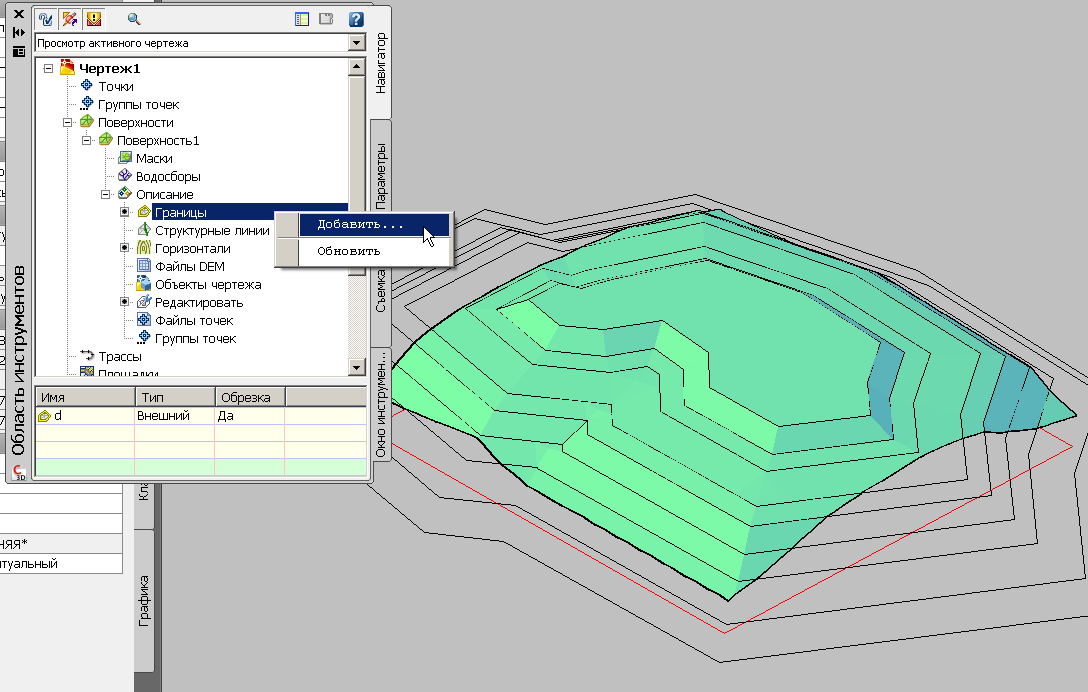
Task: Collapse the Поверхность1 tree node
Action: click(87, 141)
